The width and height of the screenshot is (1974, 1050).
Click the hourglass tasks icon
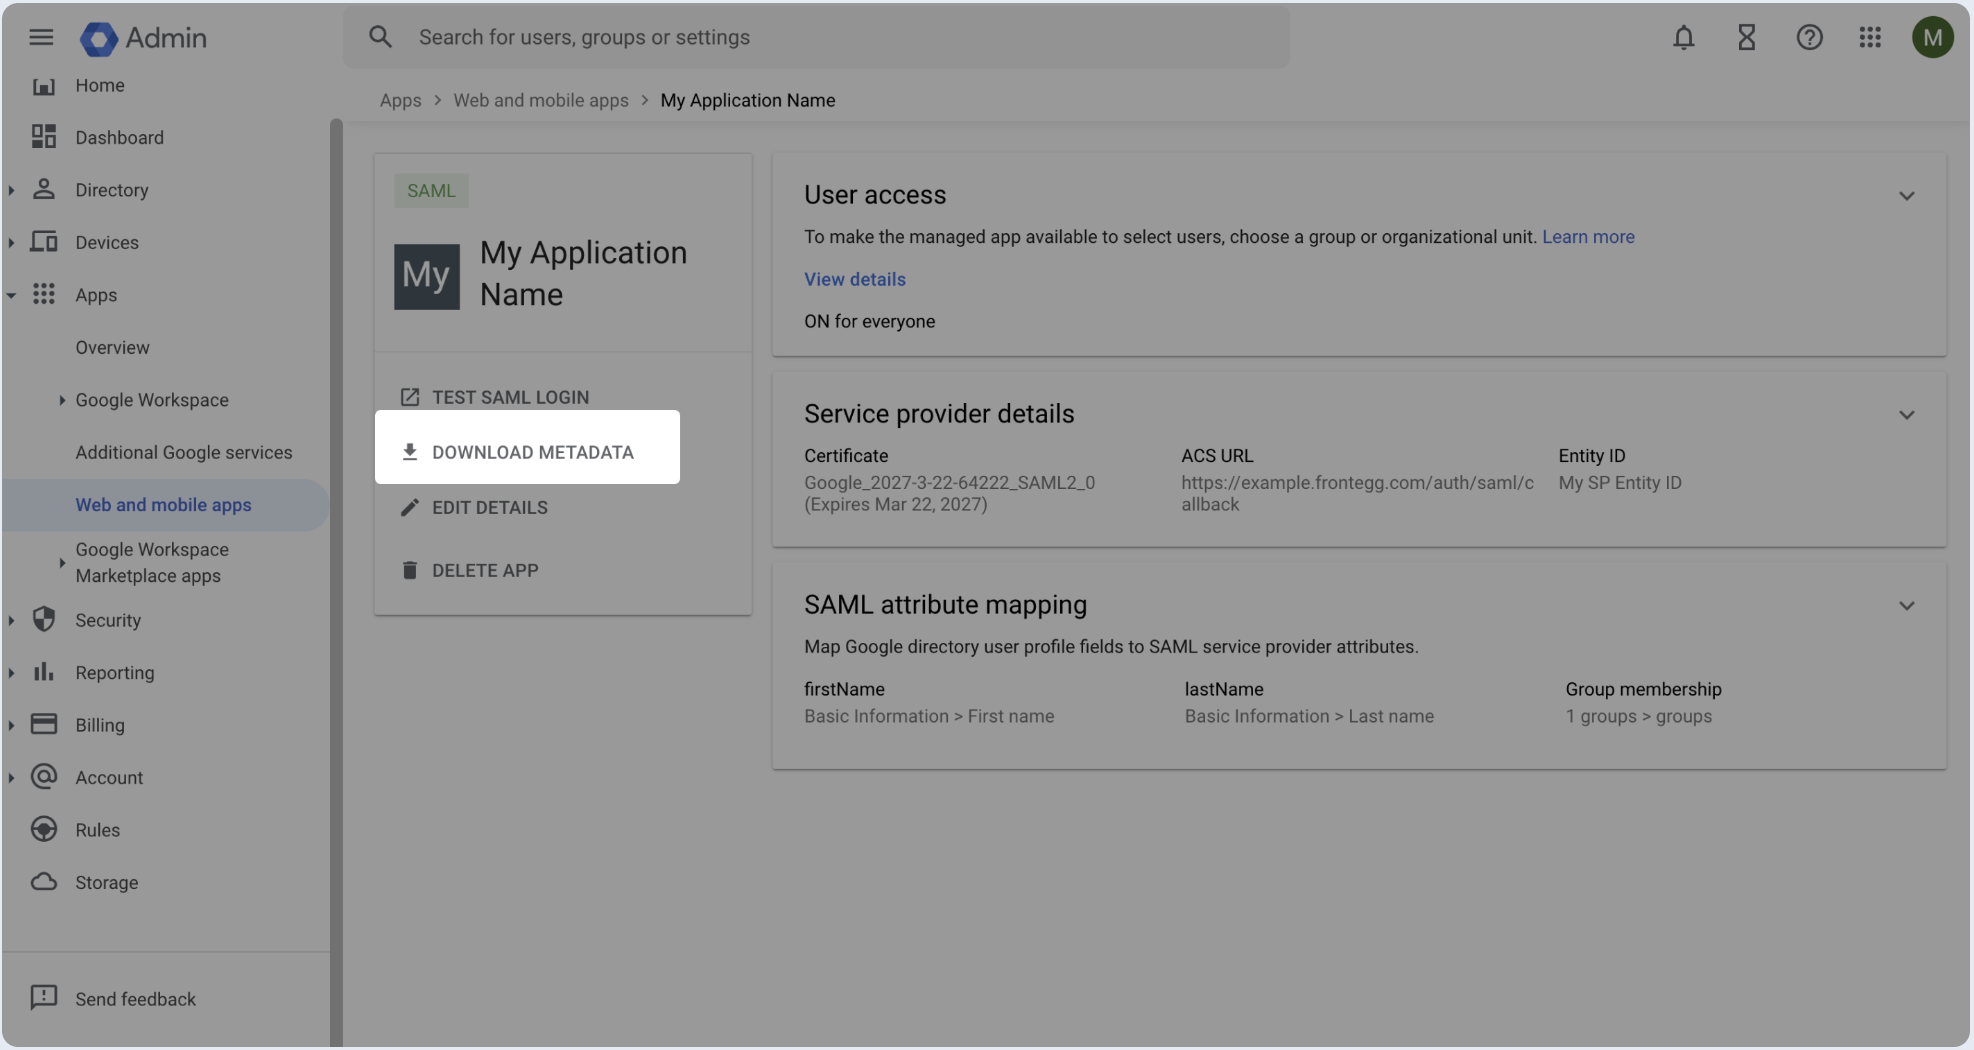[1746, 38]
